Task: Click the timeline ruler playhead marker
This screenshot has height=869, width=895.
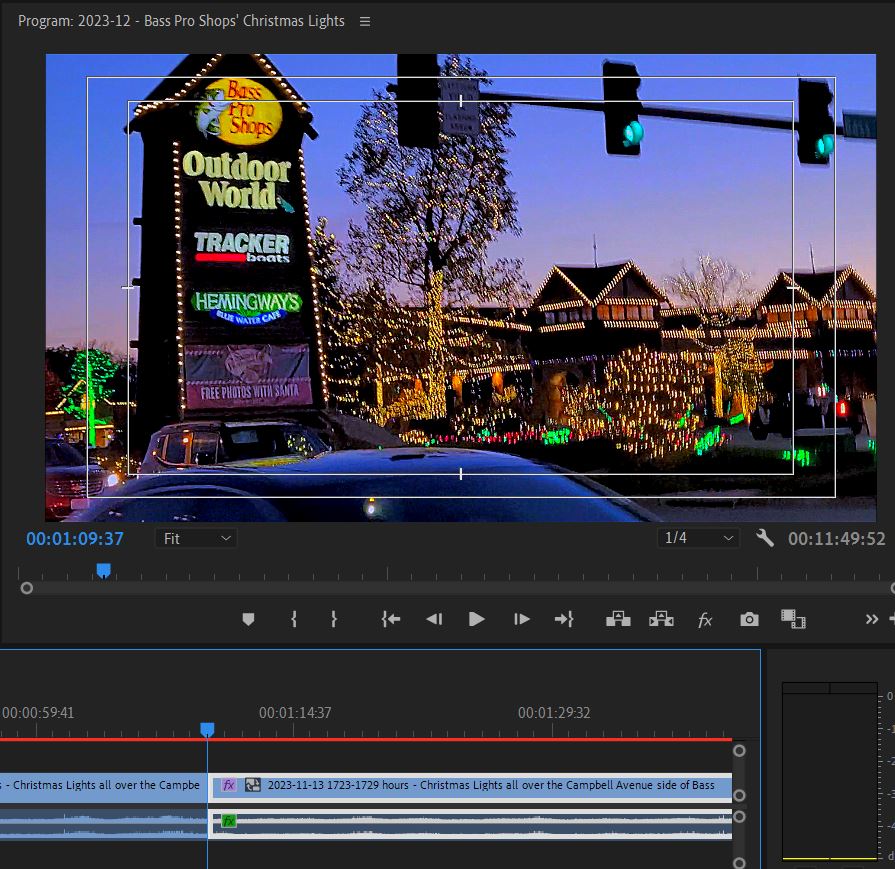Action: [x=207, y=730]
